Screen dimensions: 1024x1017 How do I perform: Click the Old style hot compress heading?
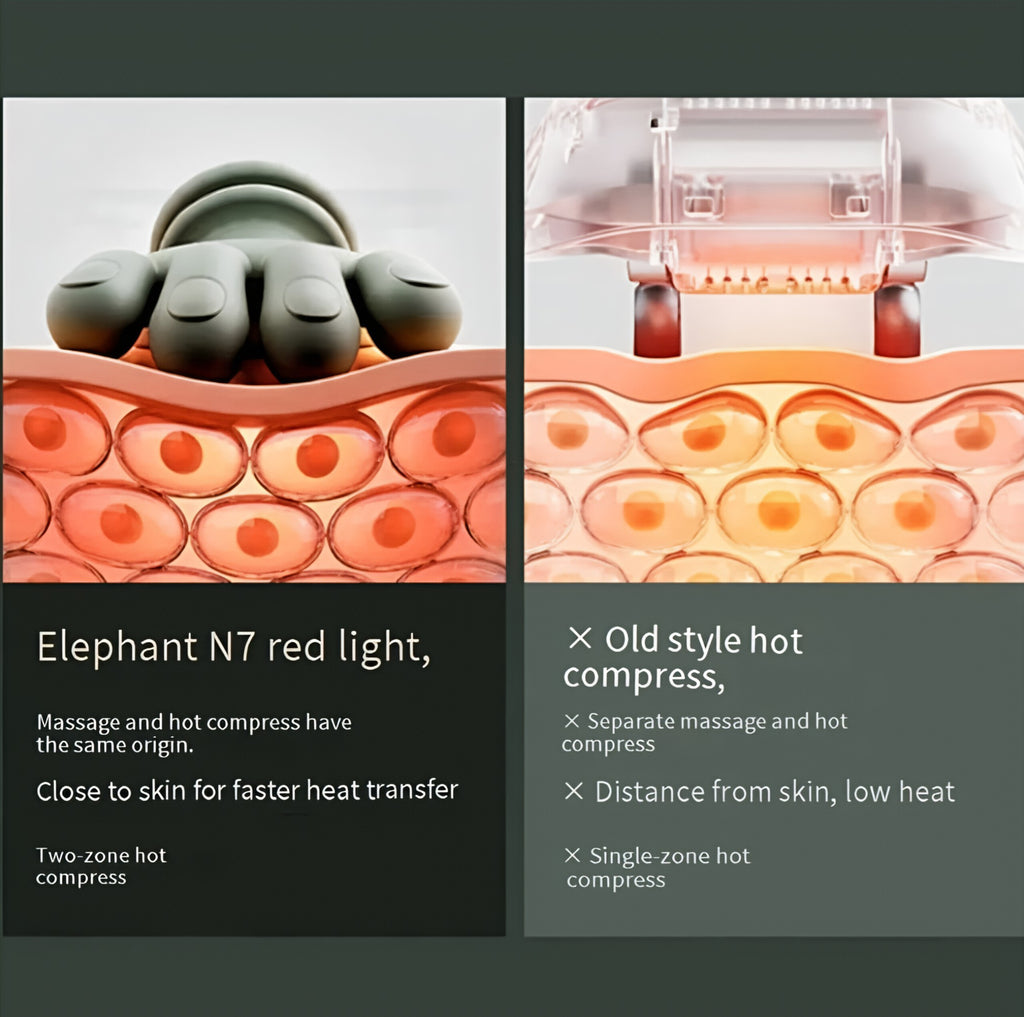(683, 658)
